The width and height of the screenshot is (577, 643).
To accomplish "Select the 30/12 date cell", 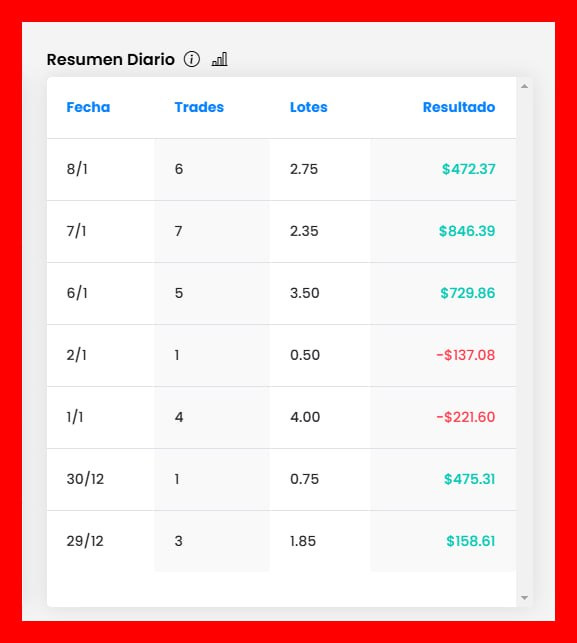I will (x=85, y=479).
